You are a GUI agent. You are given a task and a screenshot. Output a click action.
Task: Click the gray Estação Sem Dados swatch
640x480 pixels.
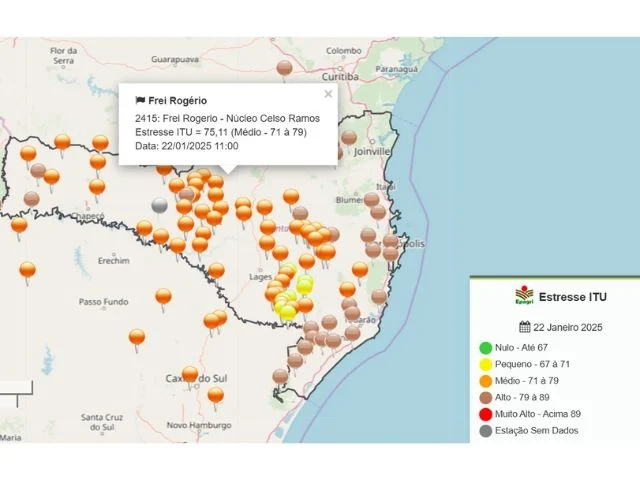coord(486,431)
